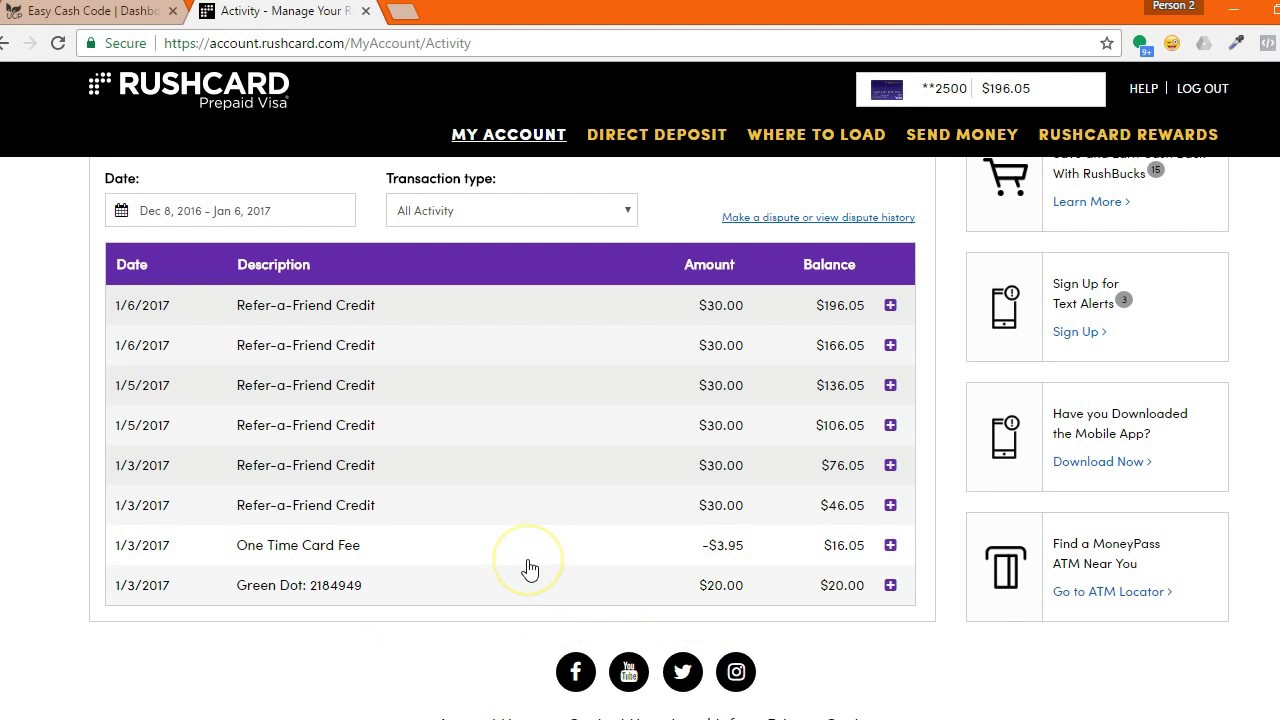Click the LOG OUT link
This screenshot has width=1280, height=720.
[1202, 88]
